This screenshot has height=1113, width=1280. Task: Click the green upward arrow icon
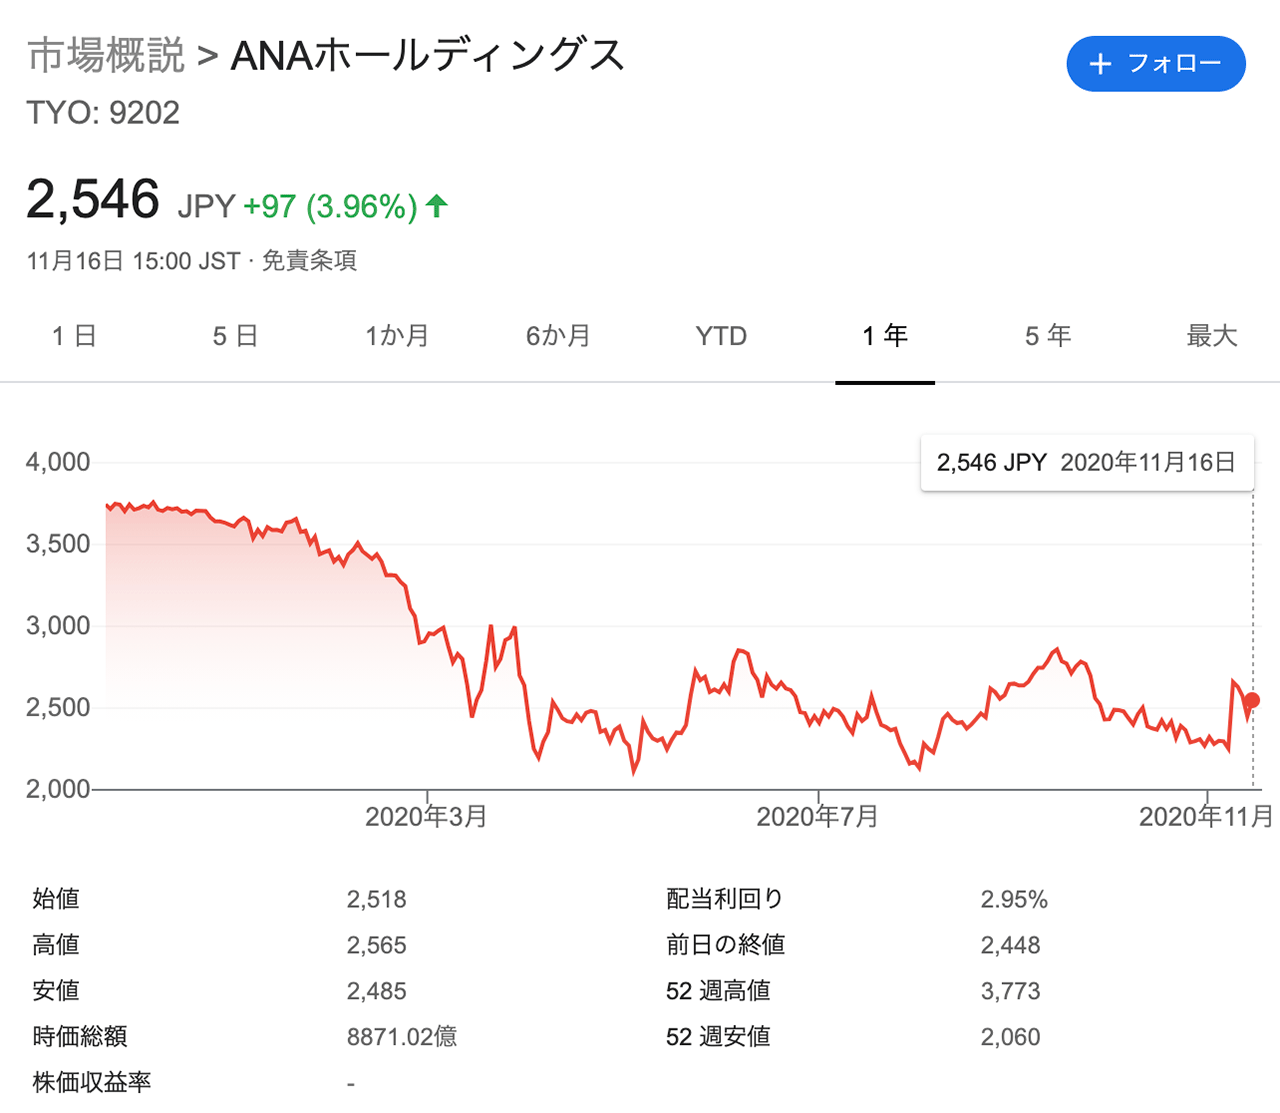(x=436, y=206)
